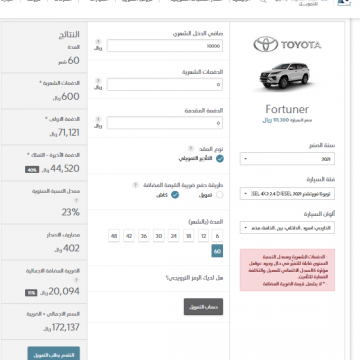The width and height of the screenshot is (360, 360).
Task: Click the Toyota logo
Action: point(287,45)
